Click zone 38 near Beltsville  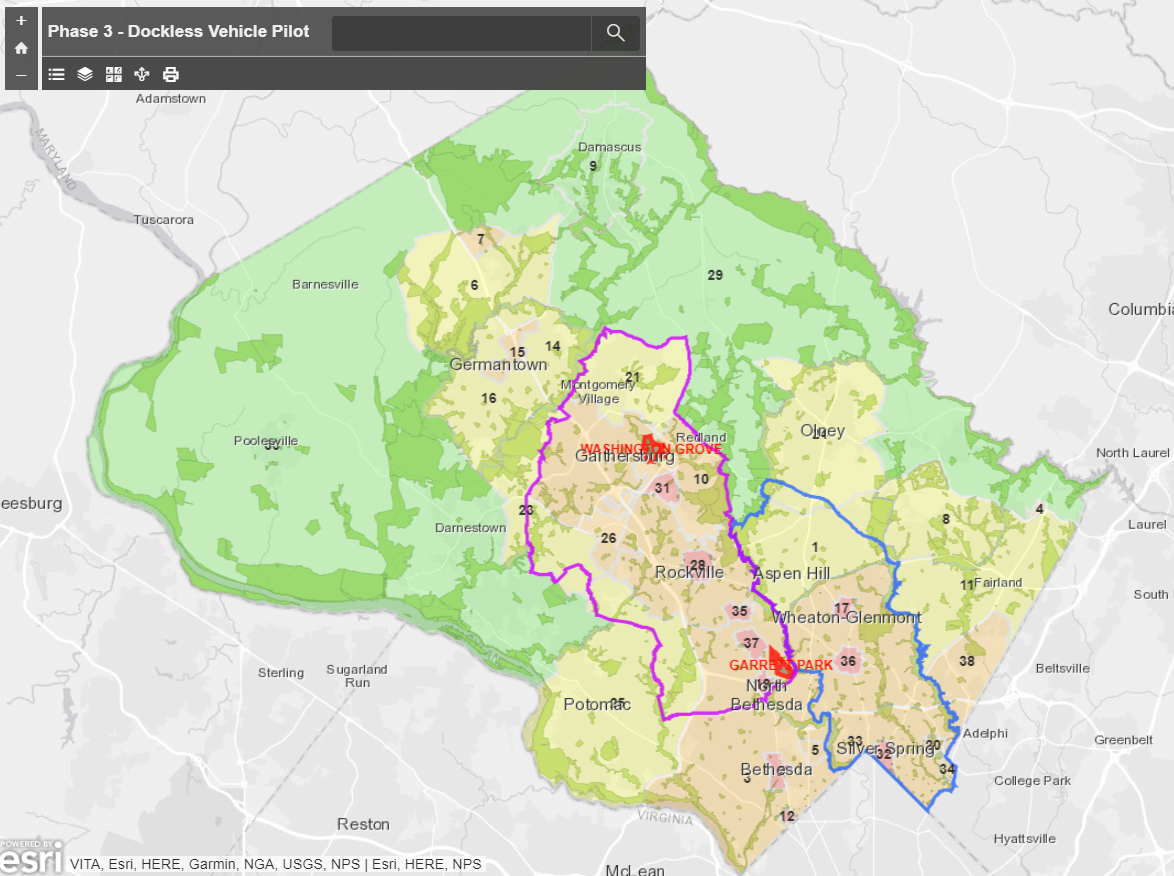click(x=966, y=661)
